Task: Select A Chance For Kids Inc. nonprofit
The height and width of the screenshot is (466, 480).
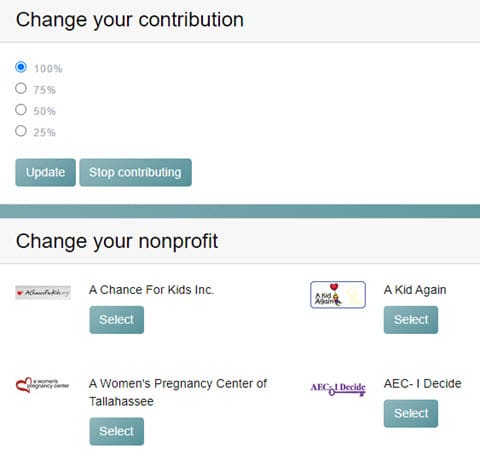Action: (117, 320)
